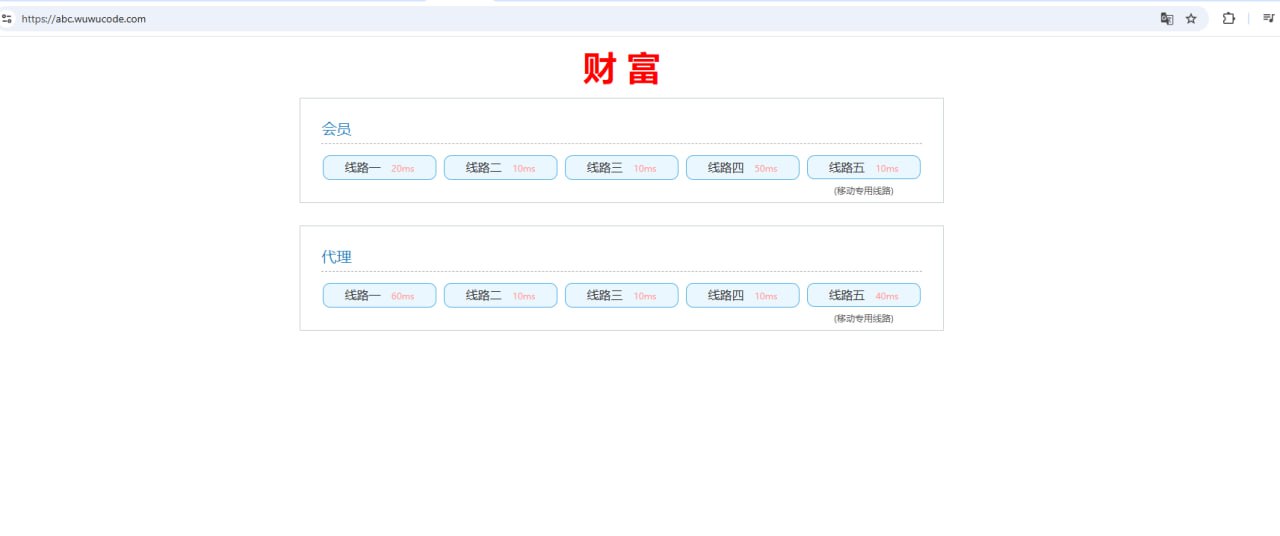Click the red 财富 page title
1280x536 pixels.
pyautogui.click(x=621, y=69)
